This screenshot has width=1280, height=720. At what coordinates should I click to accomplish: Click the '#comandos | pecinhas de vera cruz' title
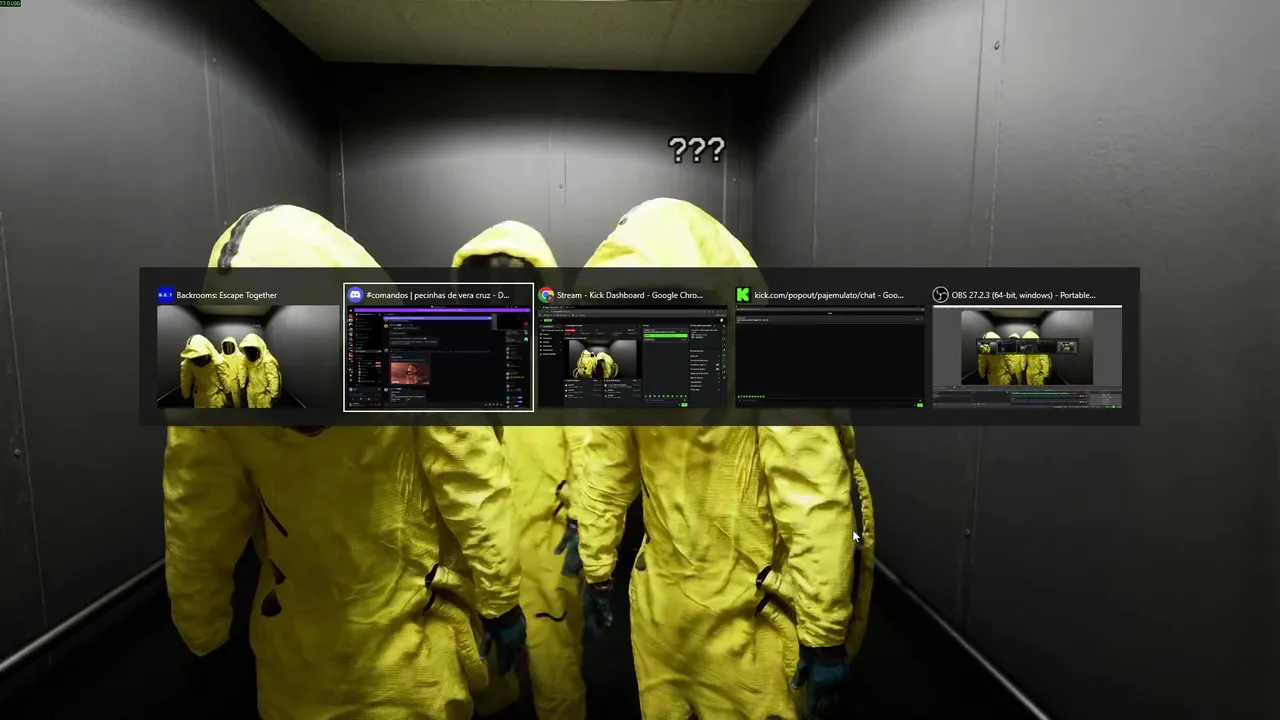[x=438, y=295]
